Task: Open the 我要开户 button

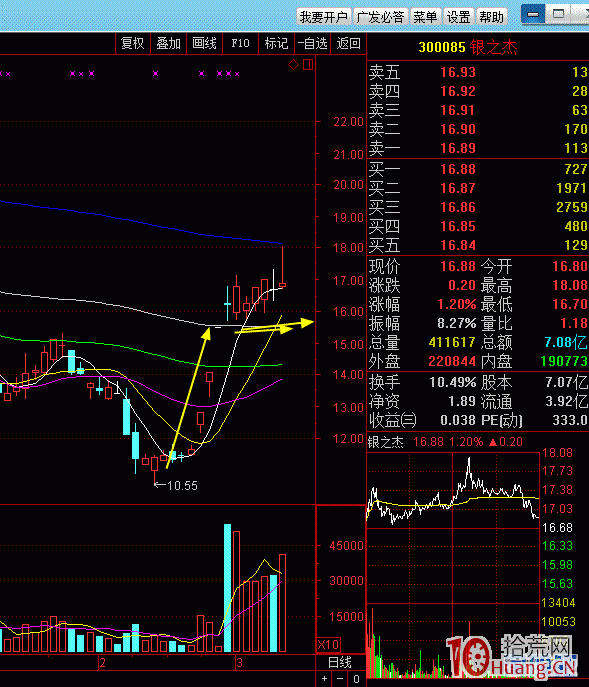Action: point(324,17)
